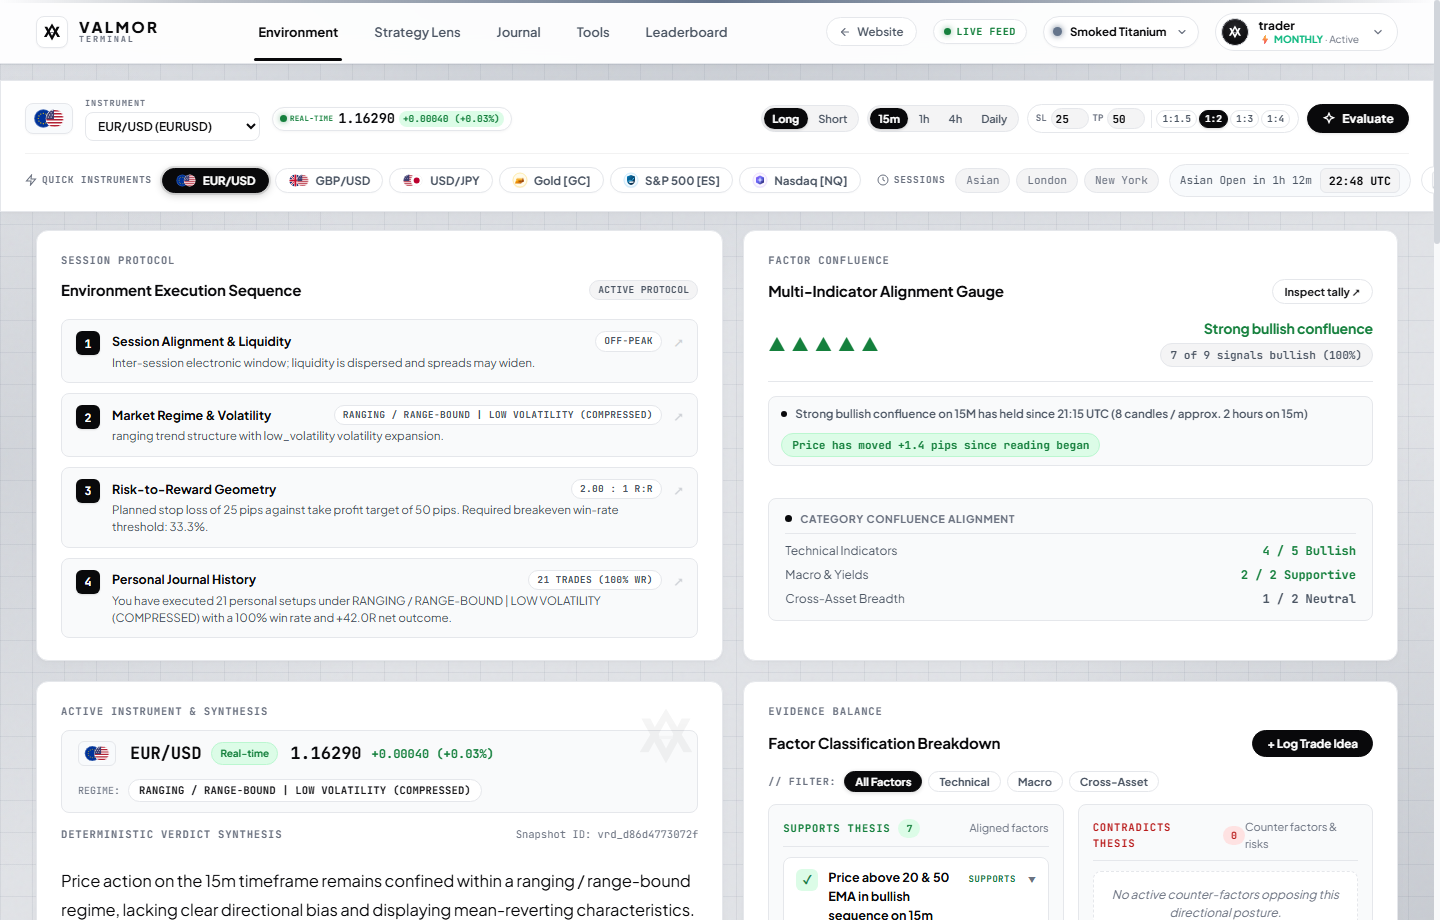Click the TP value field showing 50
1440x920 pixels.
click(1124, 119)
